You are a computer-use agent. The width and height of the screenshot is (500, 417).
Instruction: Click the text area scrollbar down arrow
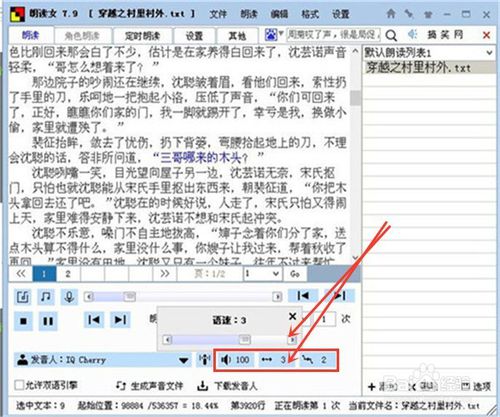point(355,258)
